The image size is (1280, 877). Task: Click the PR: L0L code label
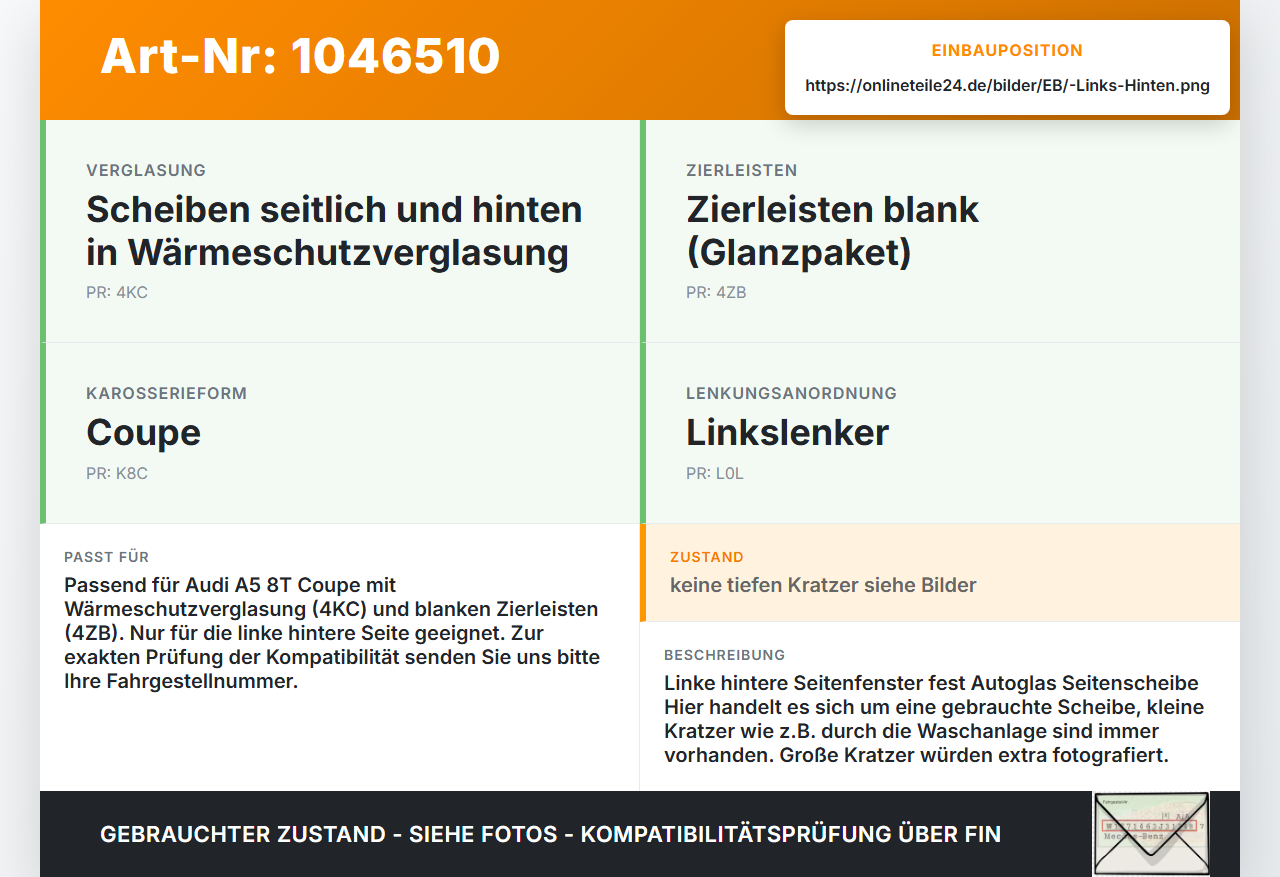tap(715, 474)
